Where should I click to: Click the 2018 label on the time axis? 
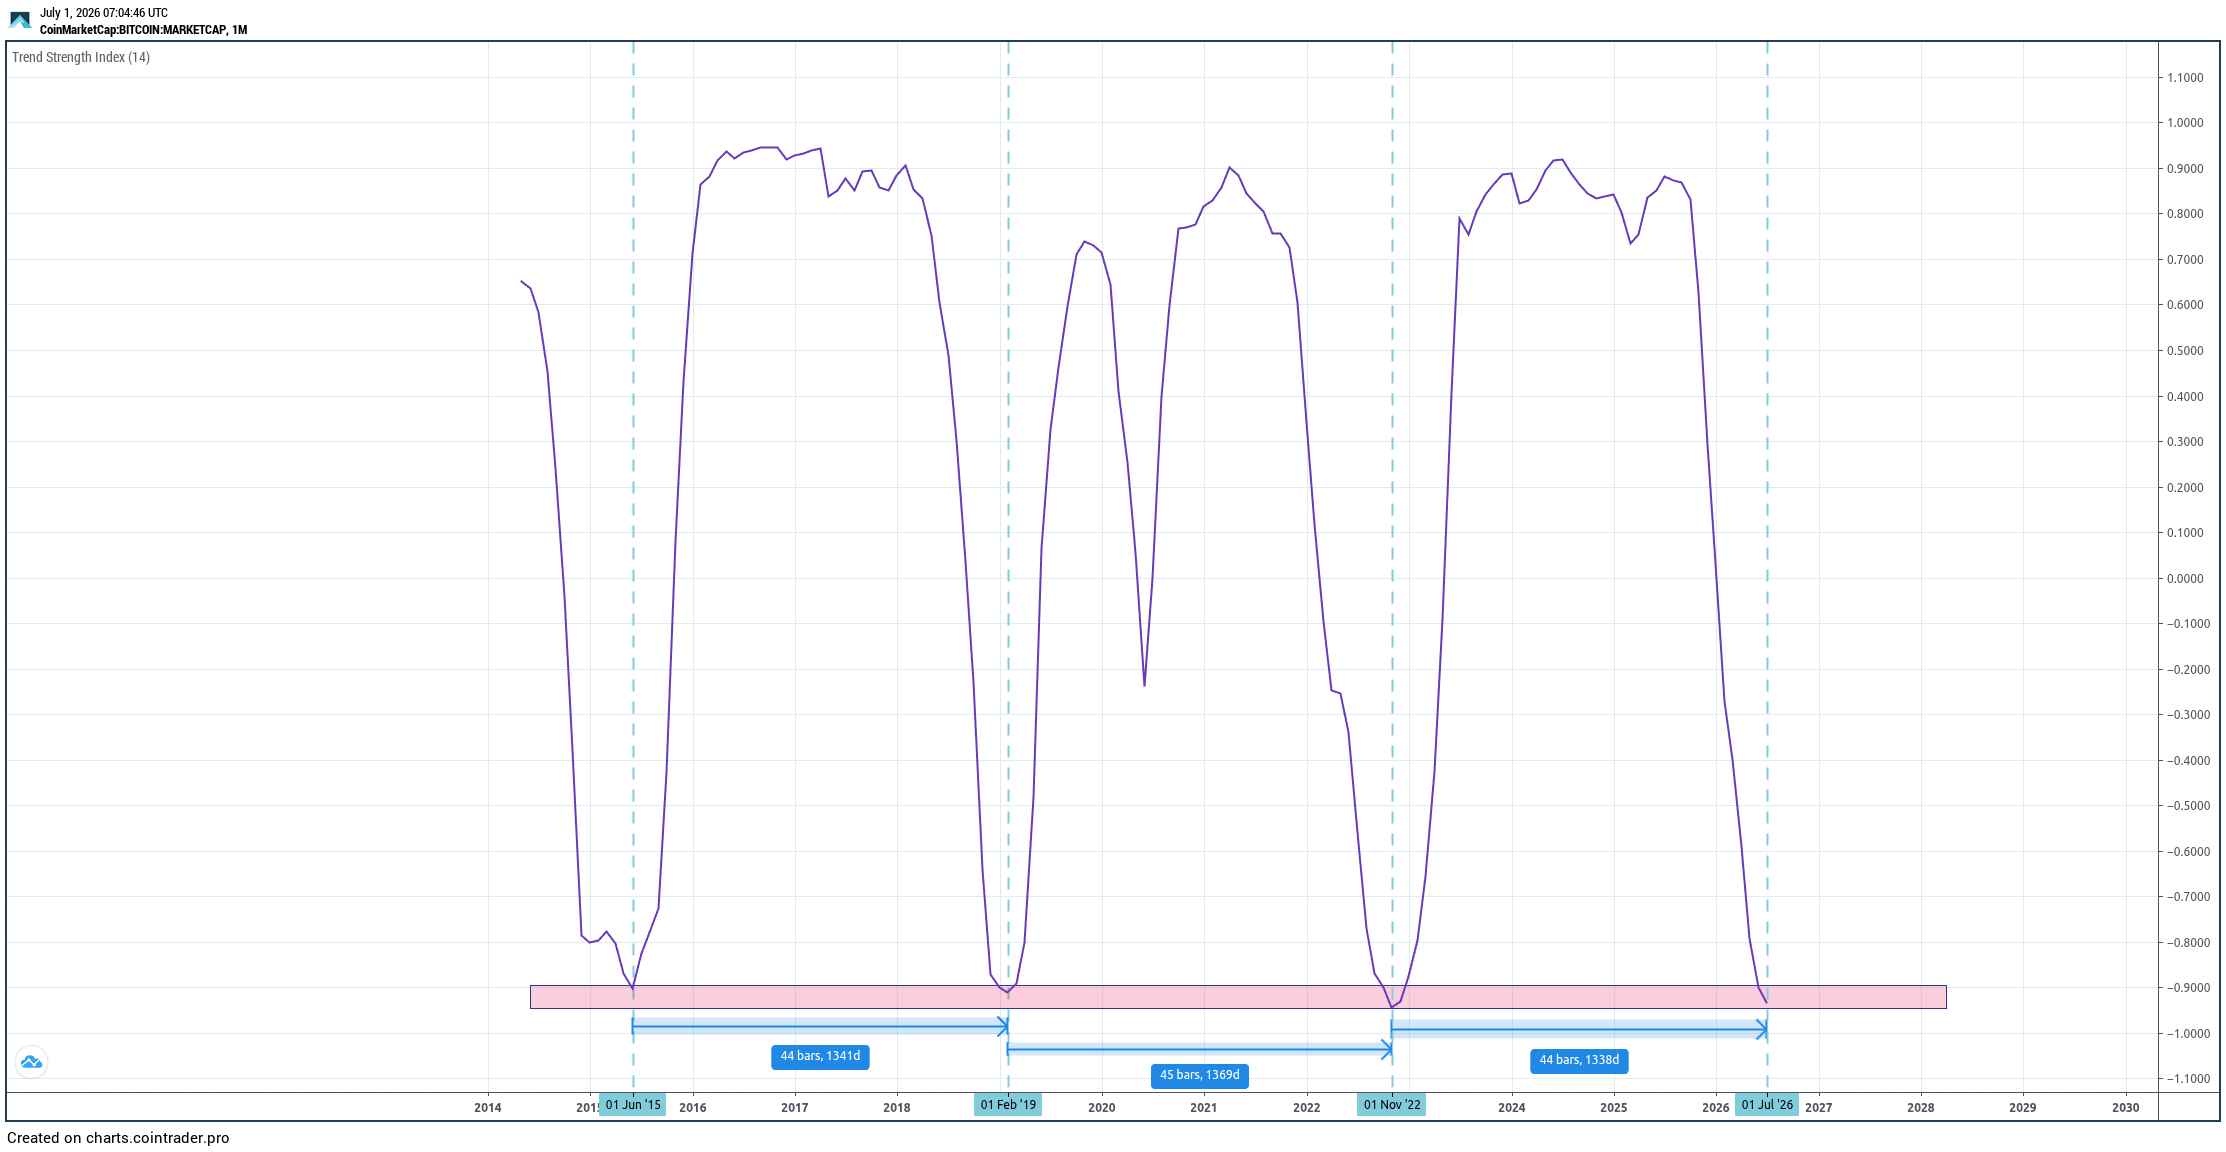pos(897,1108)
